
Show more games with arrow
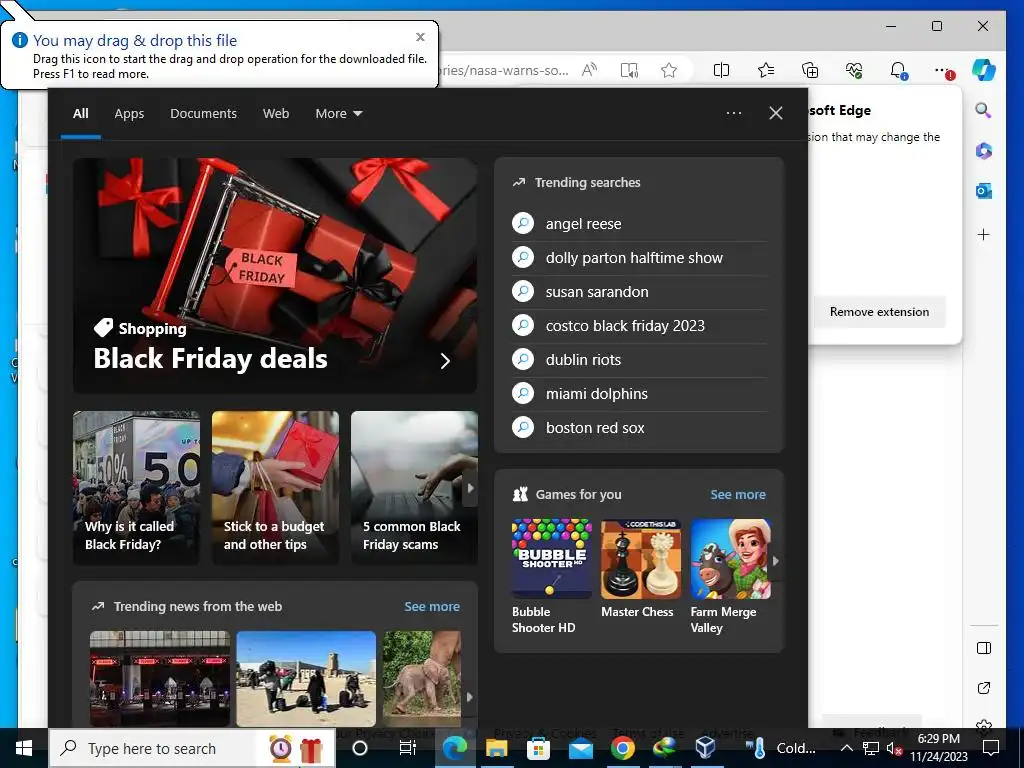click(x=776, y=560)
